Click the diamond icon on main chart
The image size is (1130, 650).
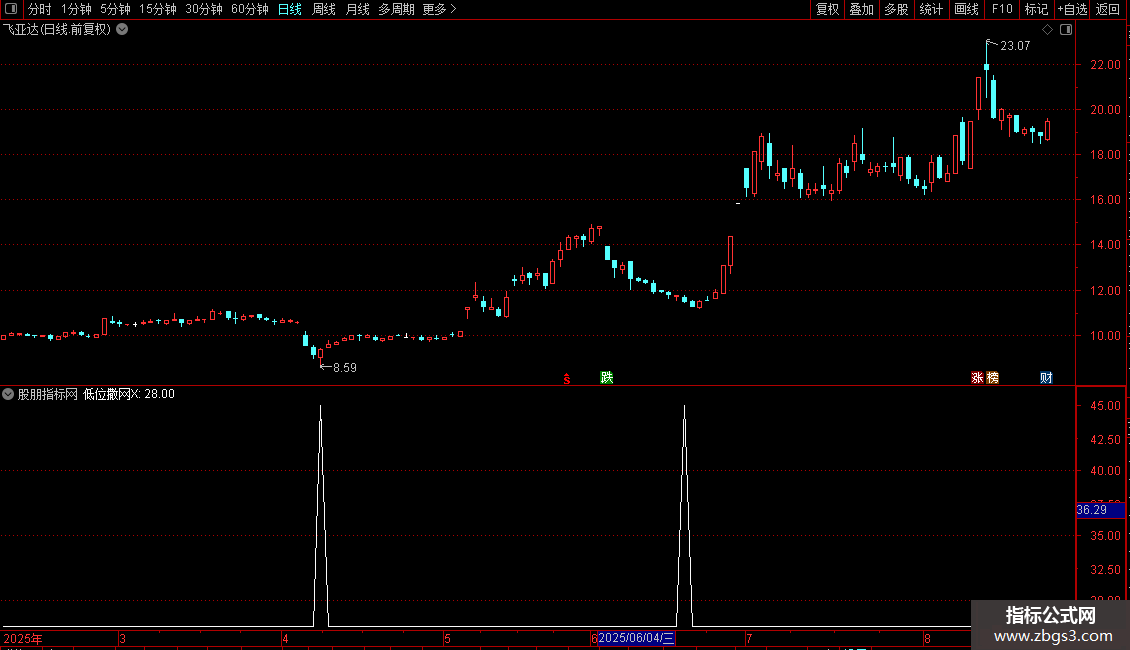(1048, 30)
